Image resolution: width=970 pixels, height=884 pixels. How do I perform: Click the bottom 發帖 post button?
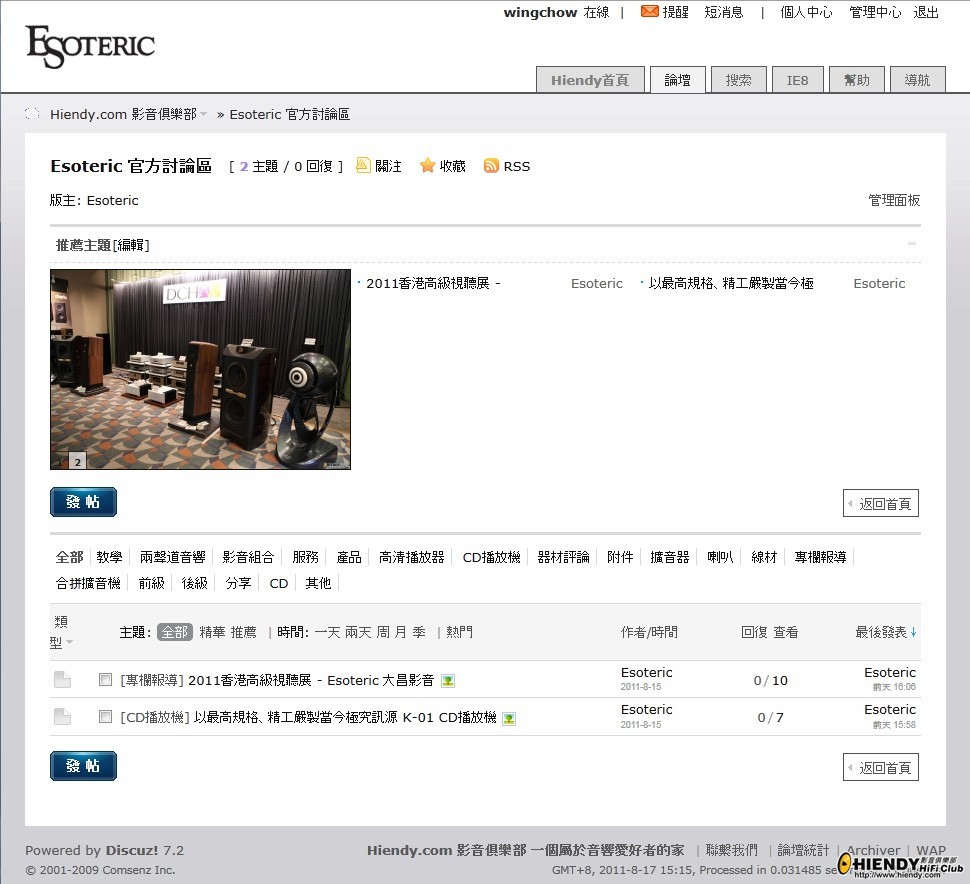click(x=84, y=766)
